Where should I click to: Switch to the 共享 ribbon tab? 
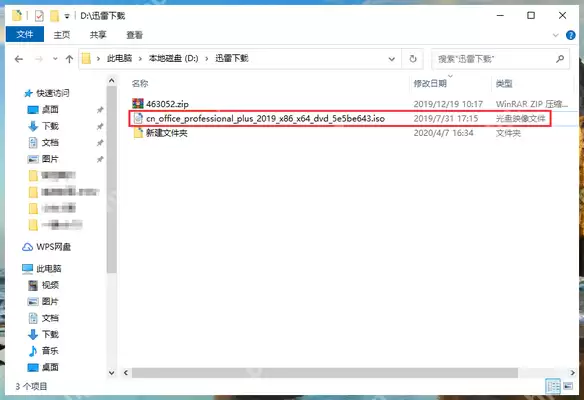tap(98, 35)
